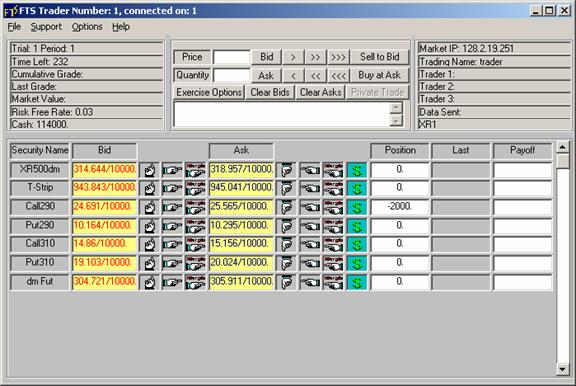Click the single > arrow button

293,57
